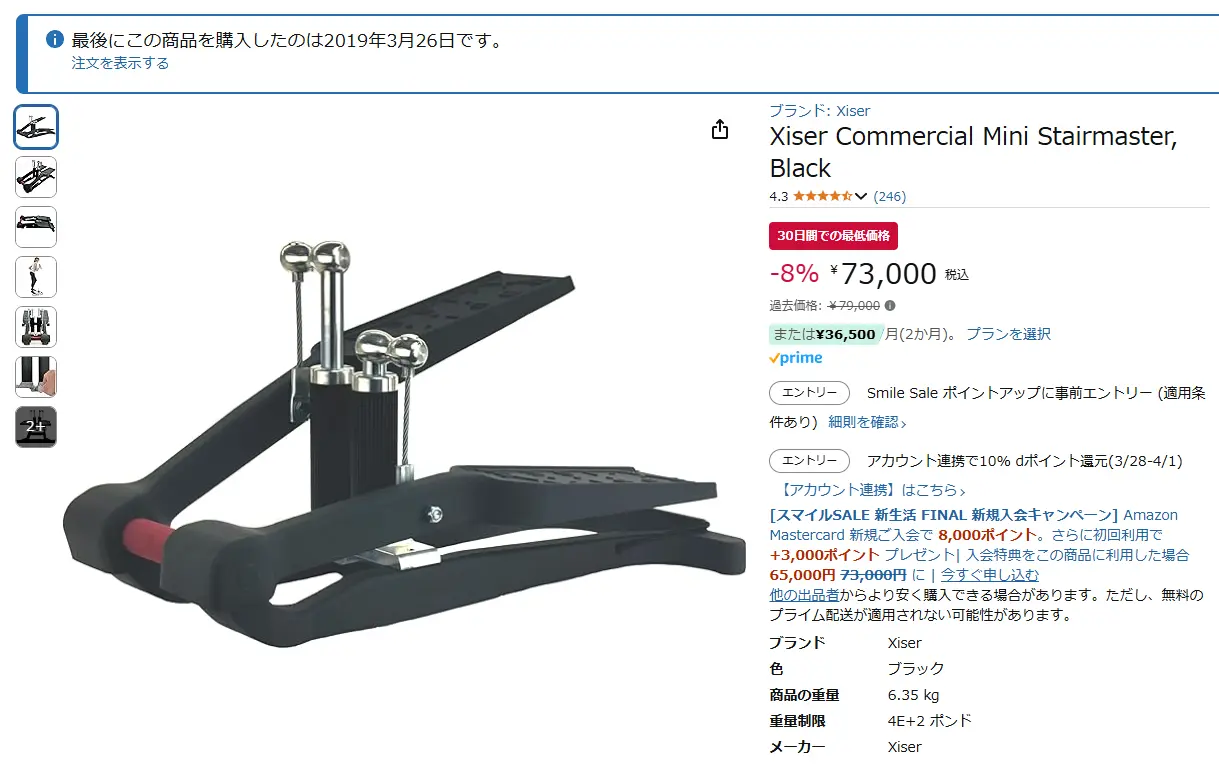Open the (246) reviews count link

[x=890, y=196]
